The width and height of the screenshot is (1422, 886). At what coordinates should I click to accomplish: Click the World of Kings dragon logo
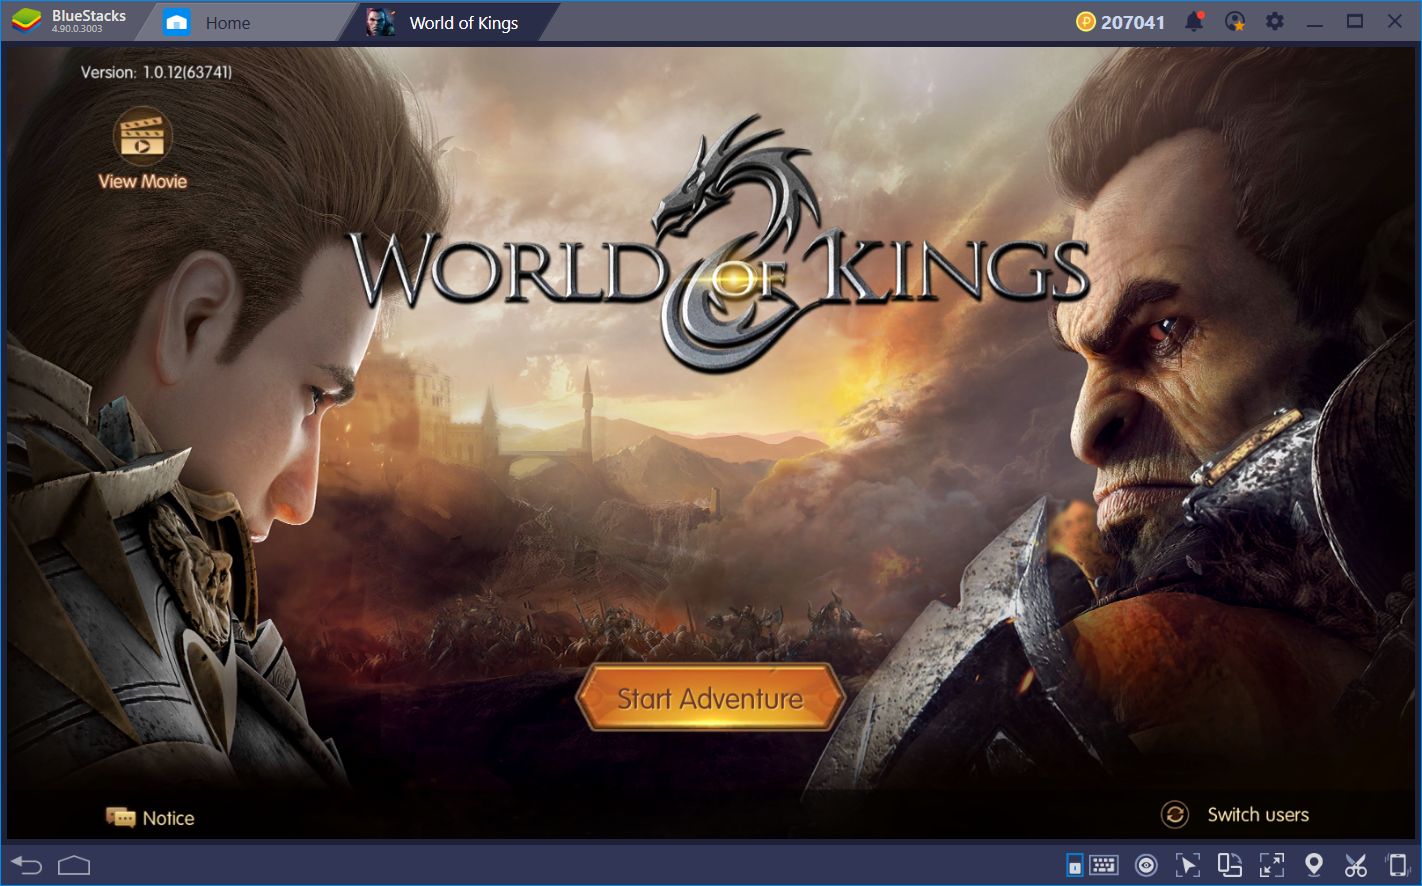coord(718,244)
